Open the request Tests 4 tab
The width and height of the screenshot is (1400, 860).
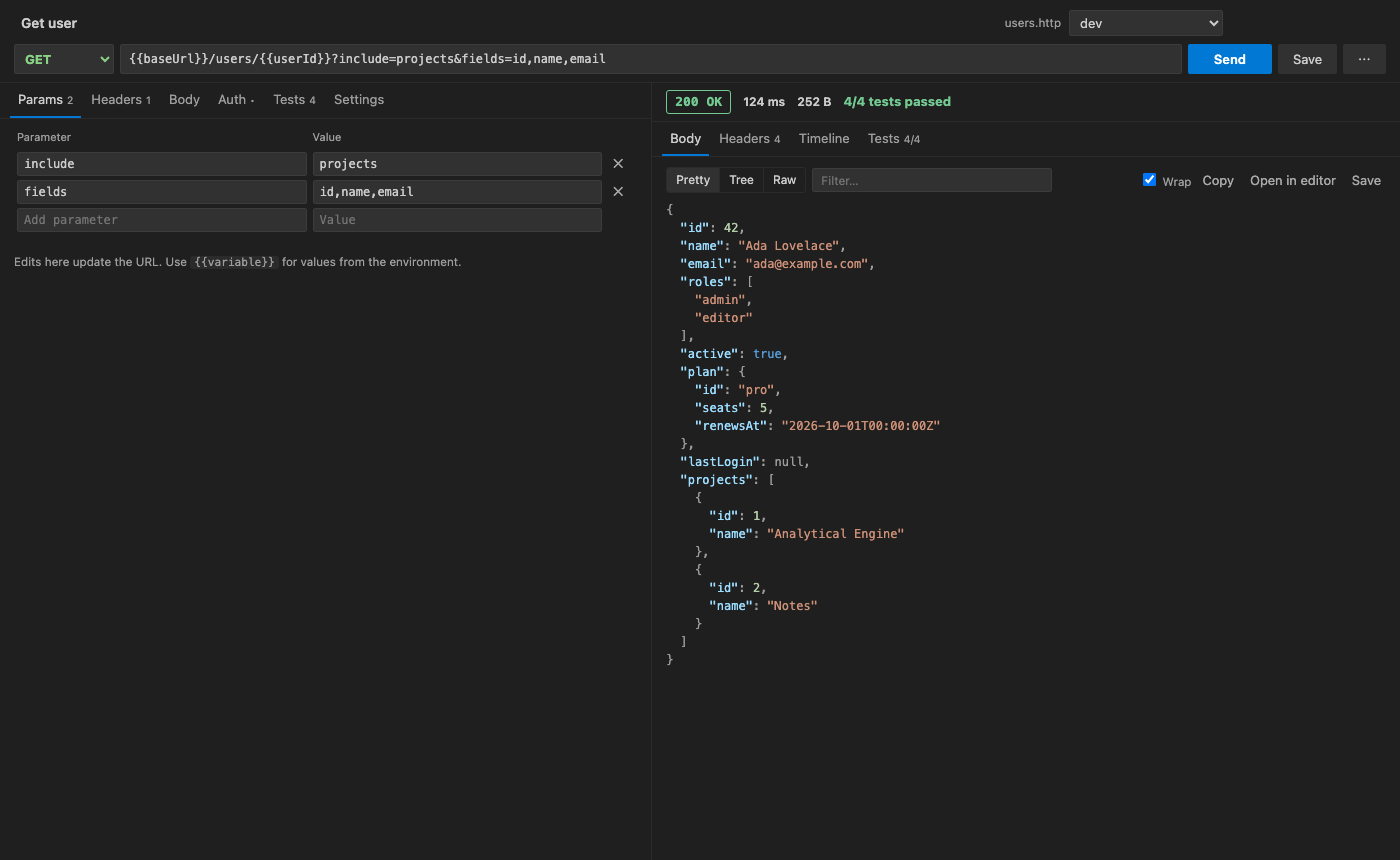click(294, 100)
